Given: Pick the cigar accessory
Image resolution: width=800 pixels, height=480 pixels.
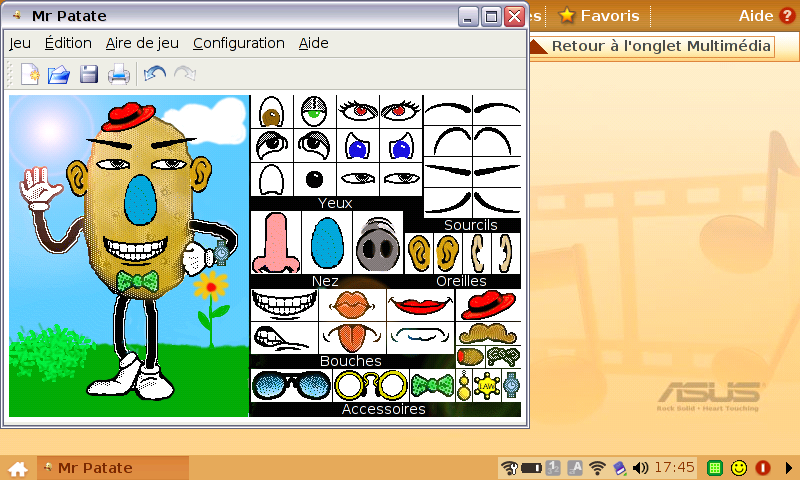Looking at the screenshot, I should [470, 357].
